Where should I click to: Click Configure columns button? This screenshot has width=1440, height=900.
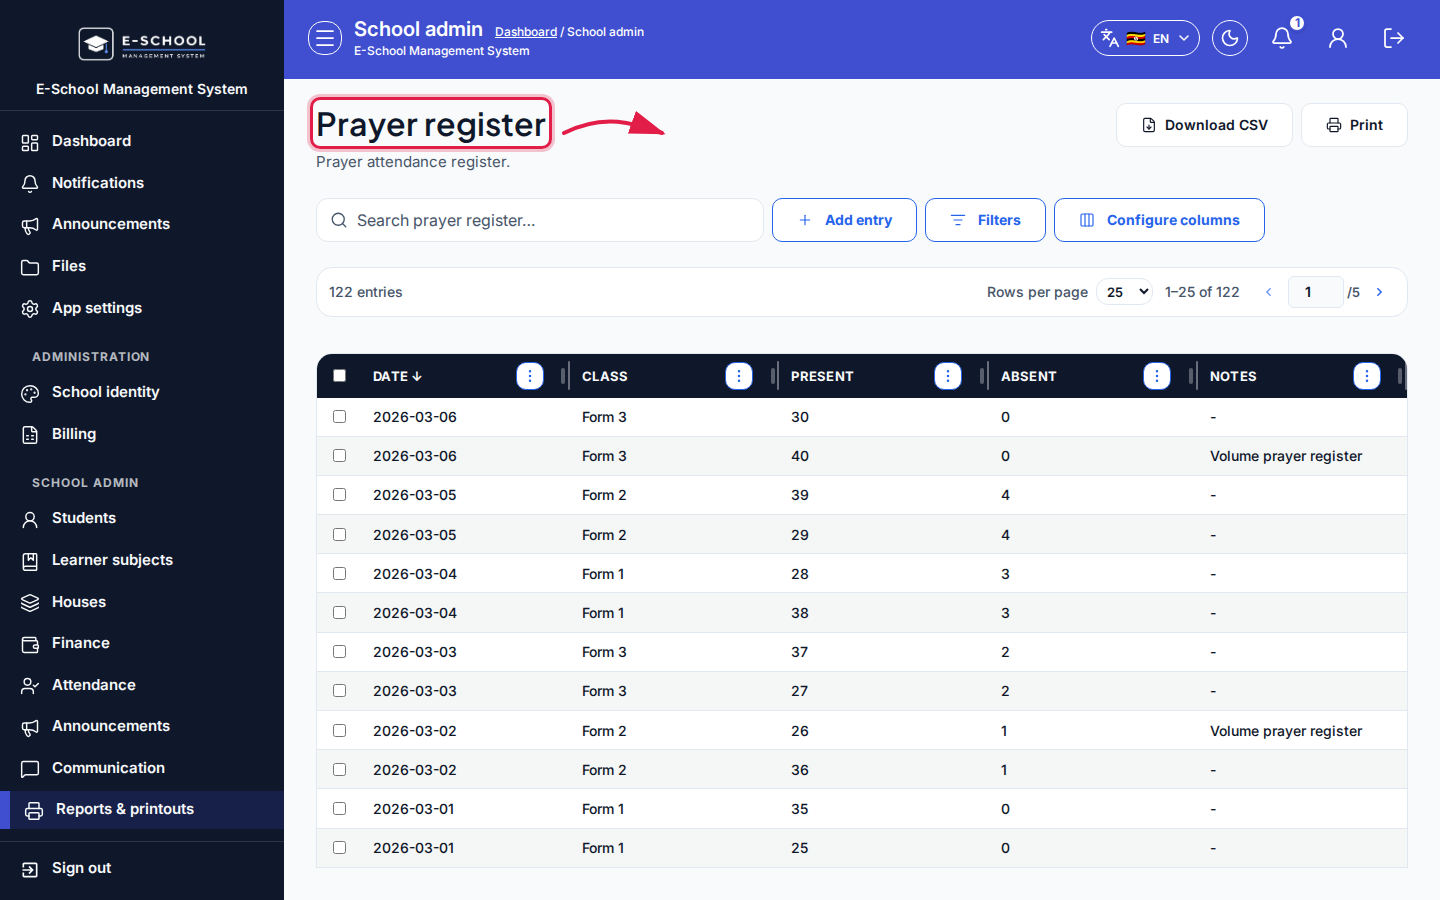1159,220
